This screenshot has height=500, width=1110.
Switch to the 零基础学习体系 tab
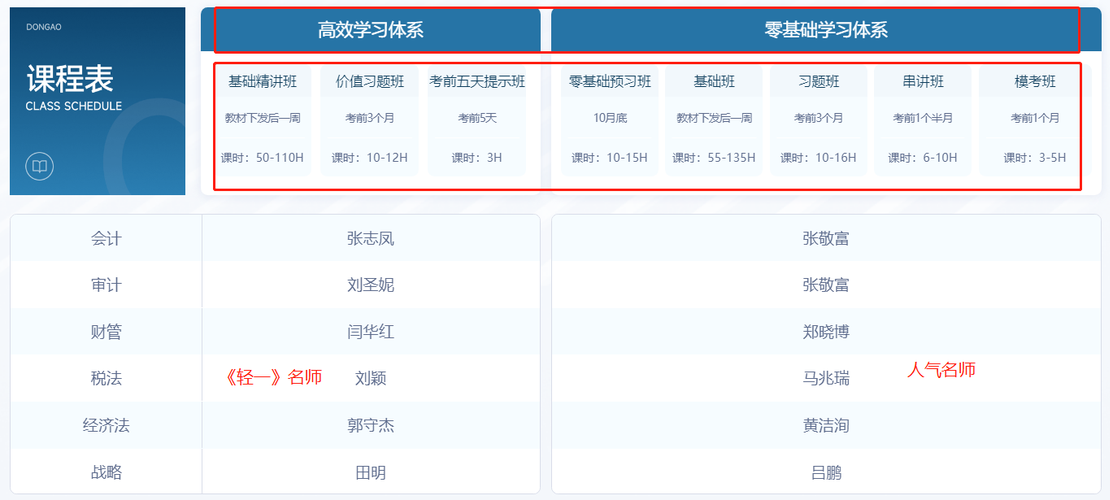point(826,30)
